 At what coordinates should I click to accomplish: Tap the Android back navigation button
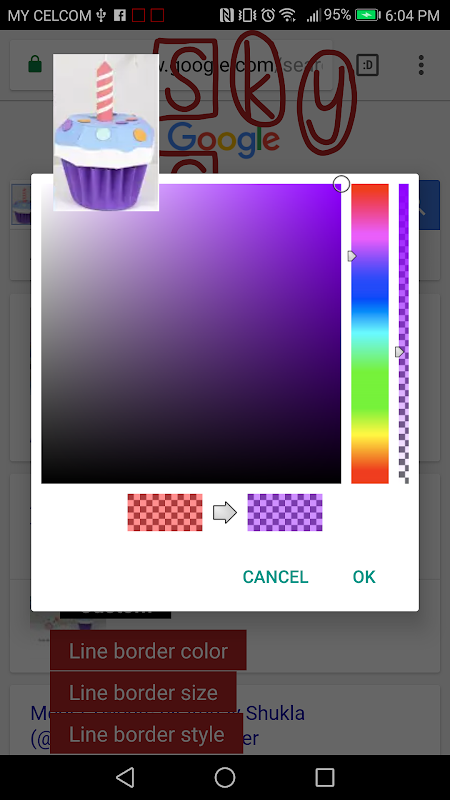pyautogui.click(x=125, y=778)
